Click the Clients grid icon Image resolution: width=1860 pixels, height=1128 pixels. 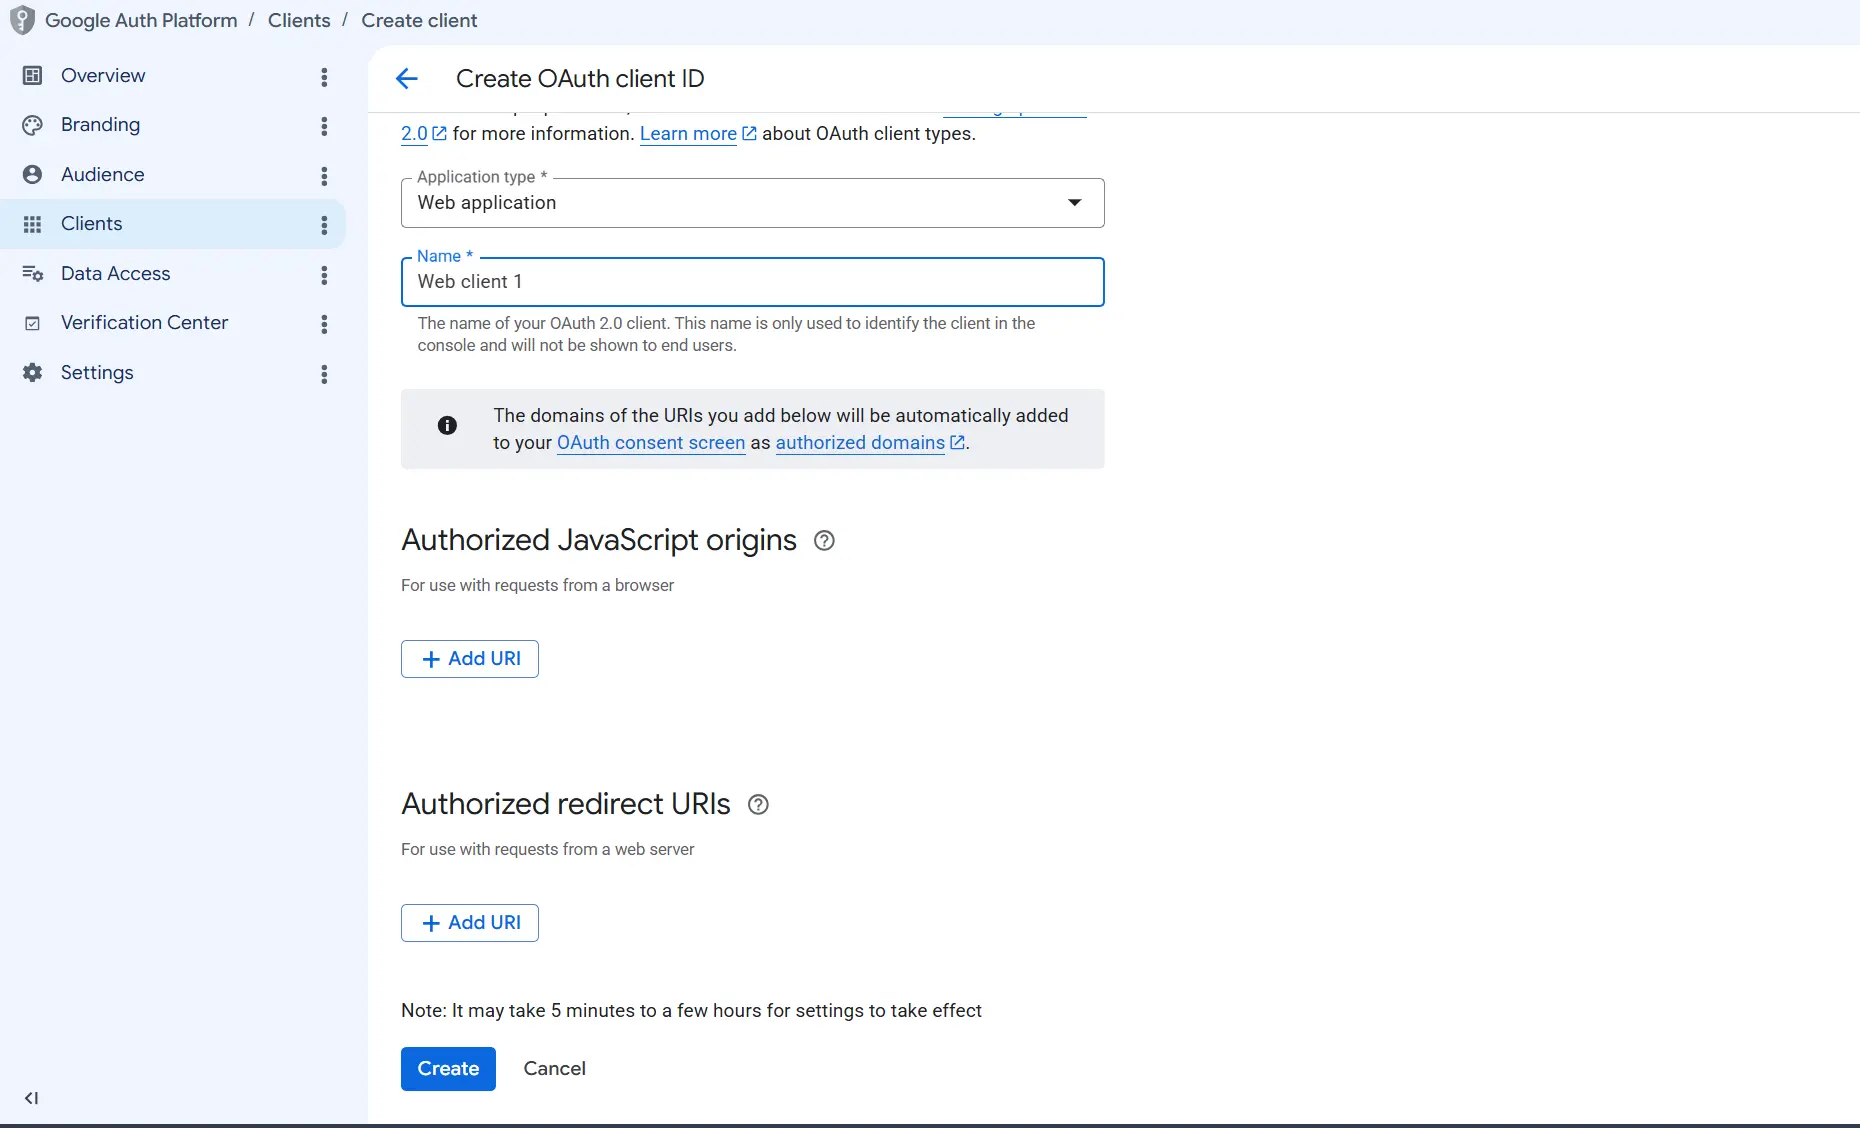[32, 224]
